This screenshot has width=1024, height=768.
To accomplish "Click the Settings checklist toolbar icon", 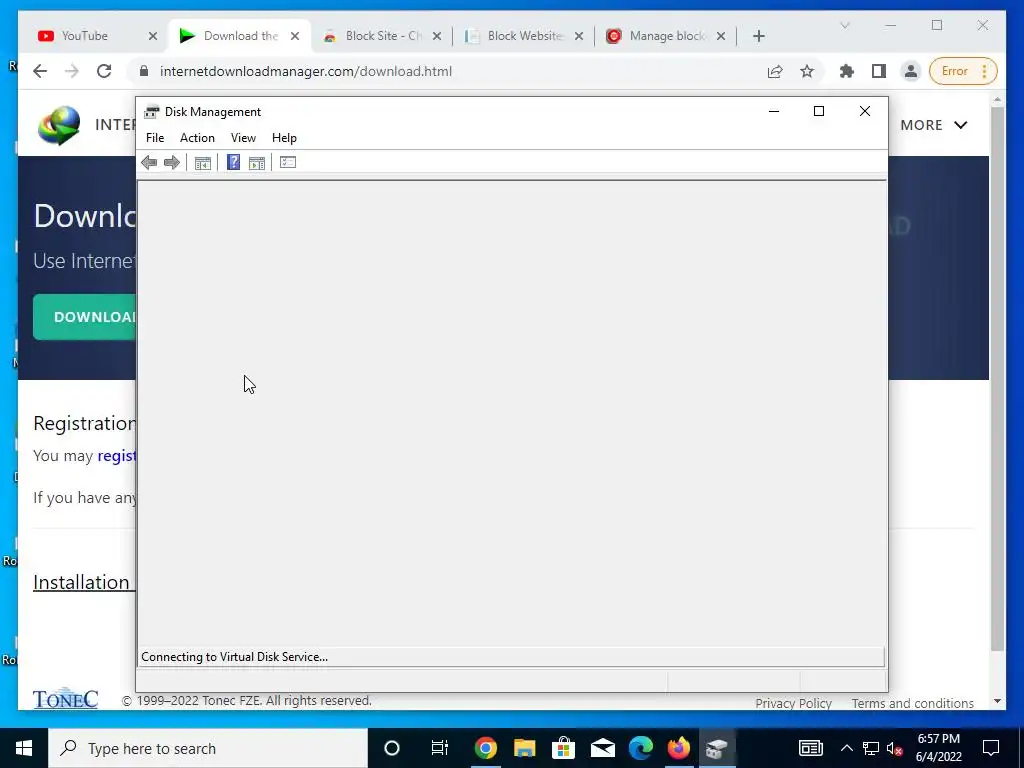I will [x=288, y=162].
